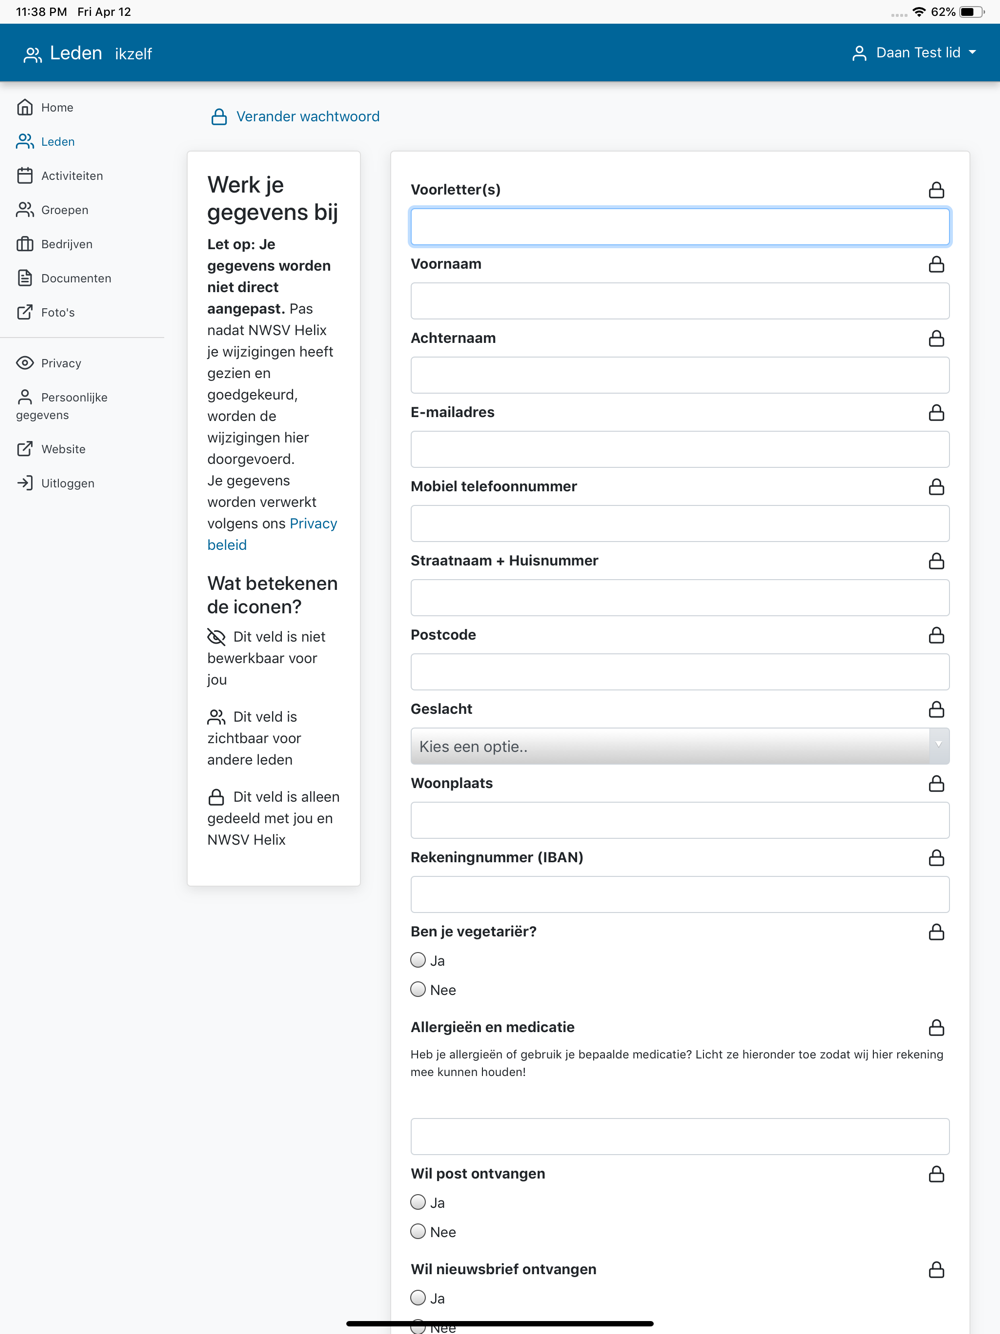Open the Activiteiten calendar icon

[x=25, y=175]
